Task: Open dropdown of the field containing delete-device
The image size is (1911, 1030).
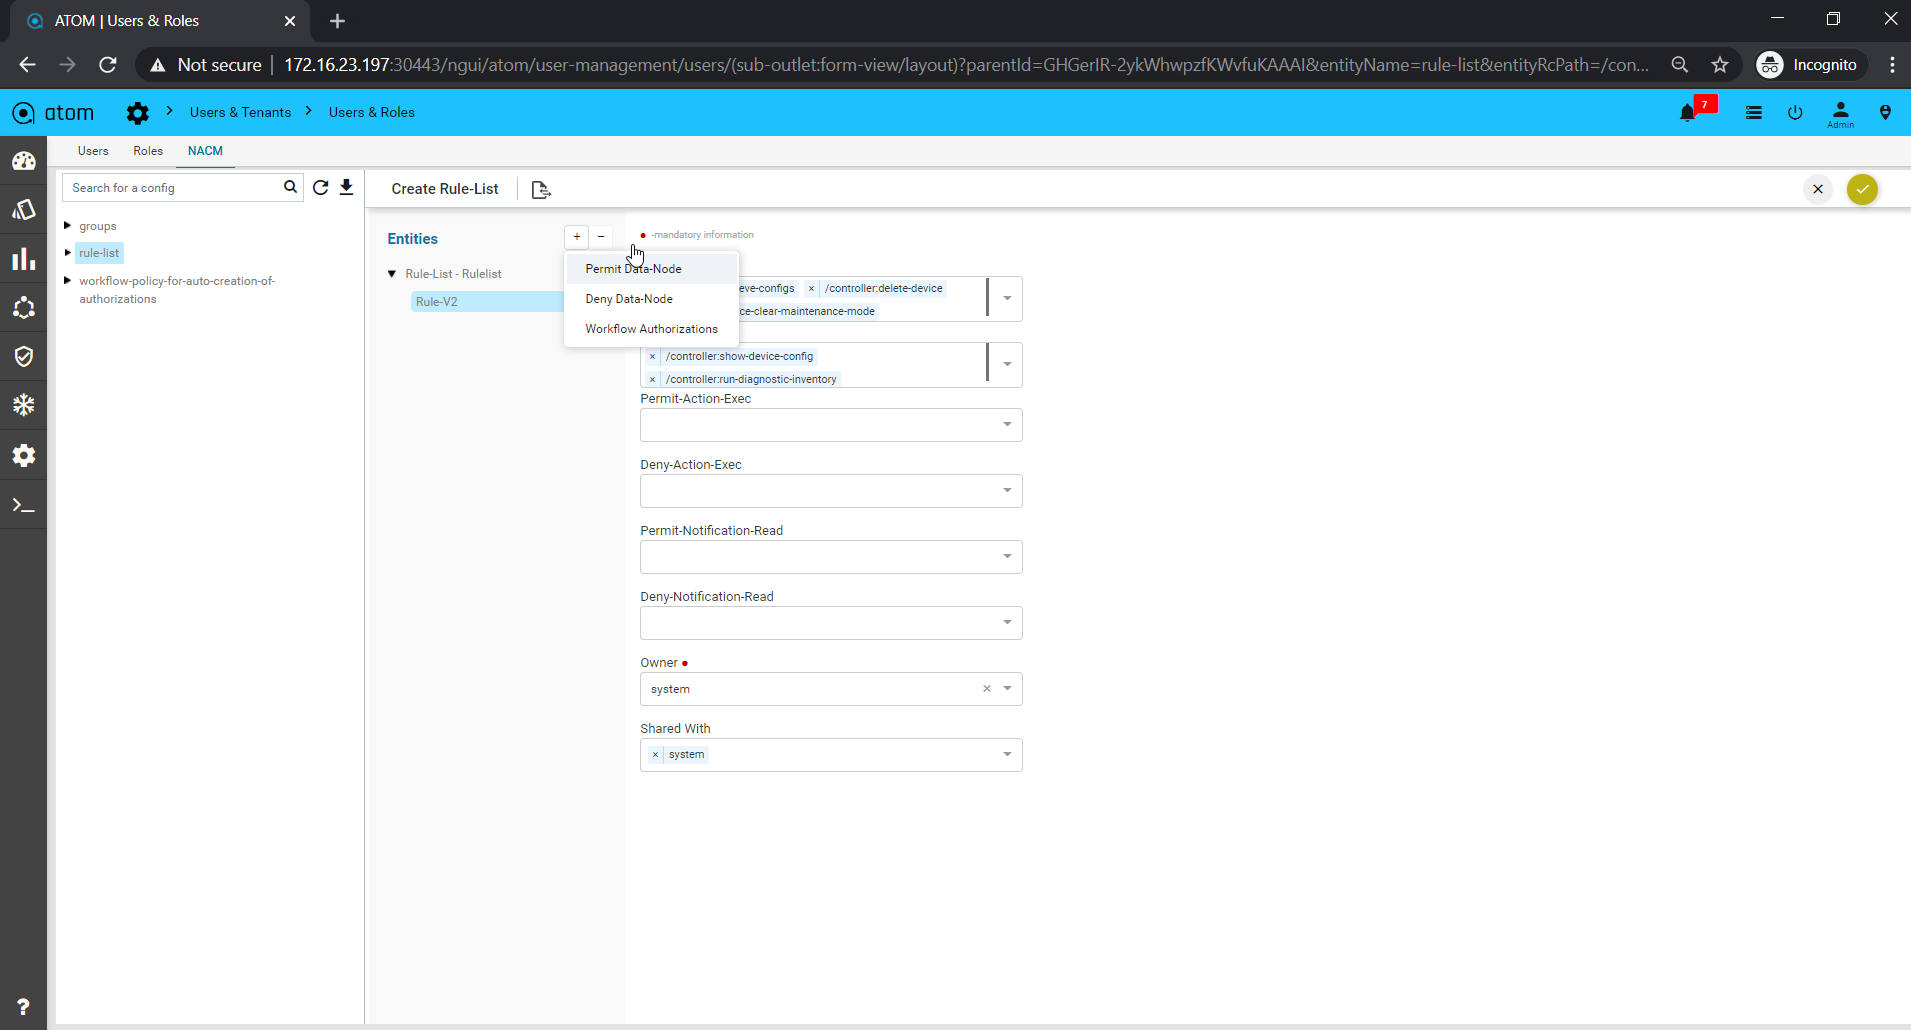Action: tap(1007, 298)
